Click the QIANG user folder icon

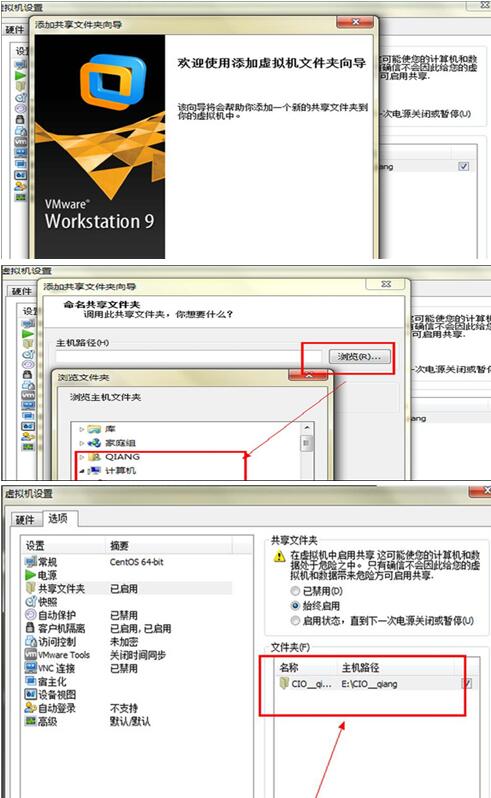pyautogui.click(x=94, y=457)
